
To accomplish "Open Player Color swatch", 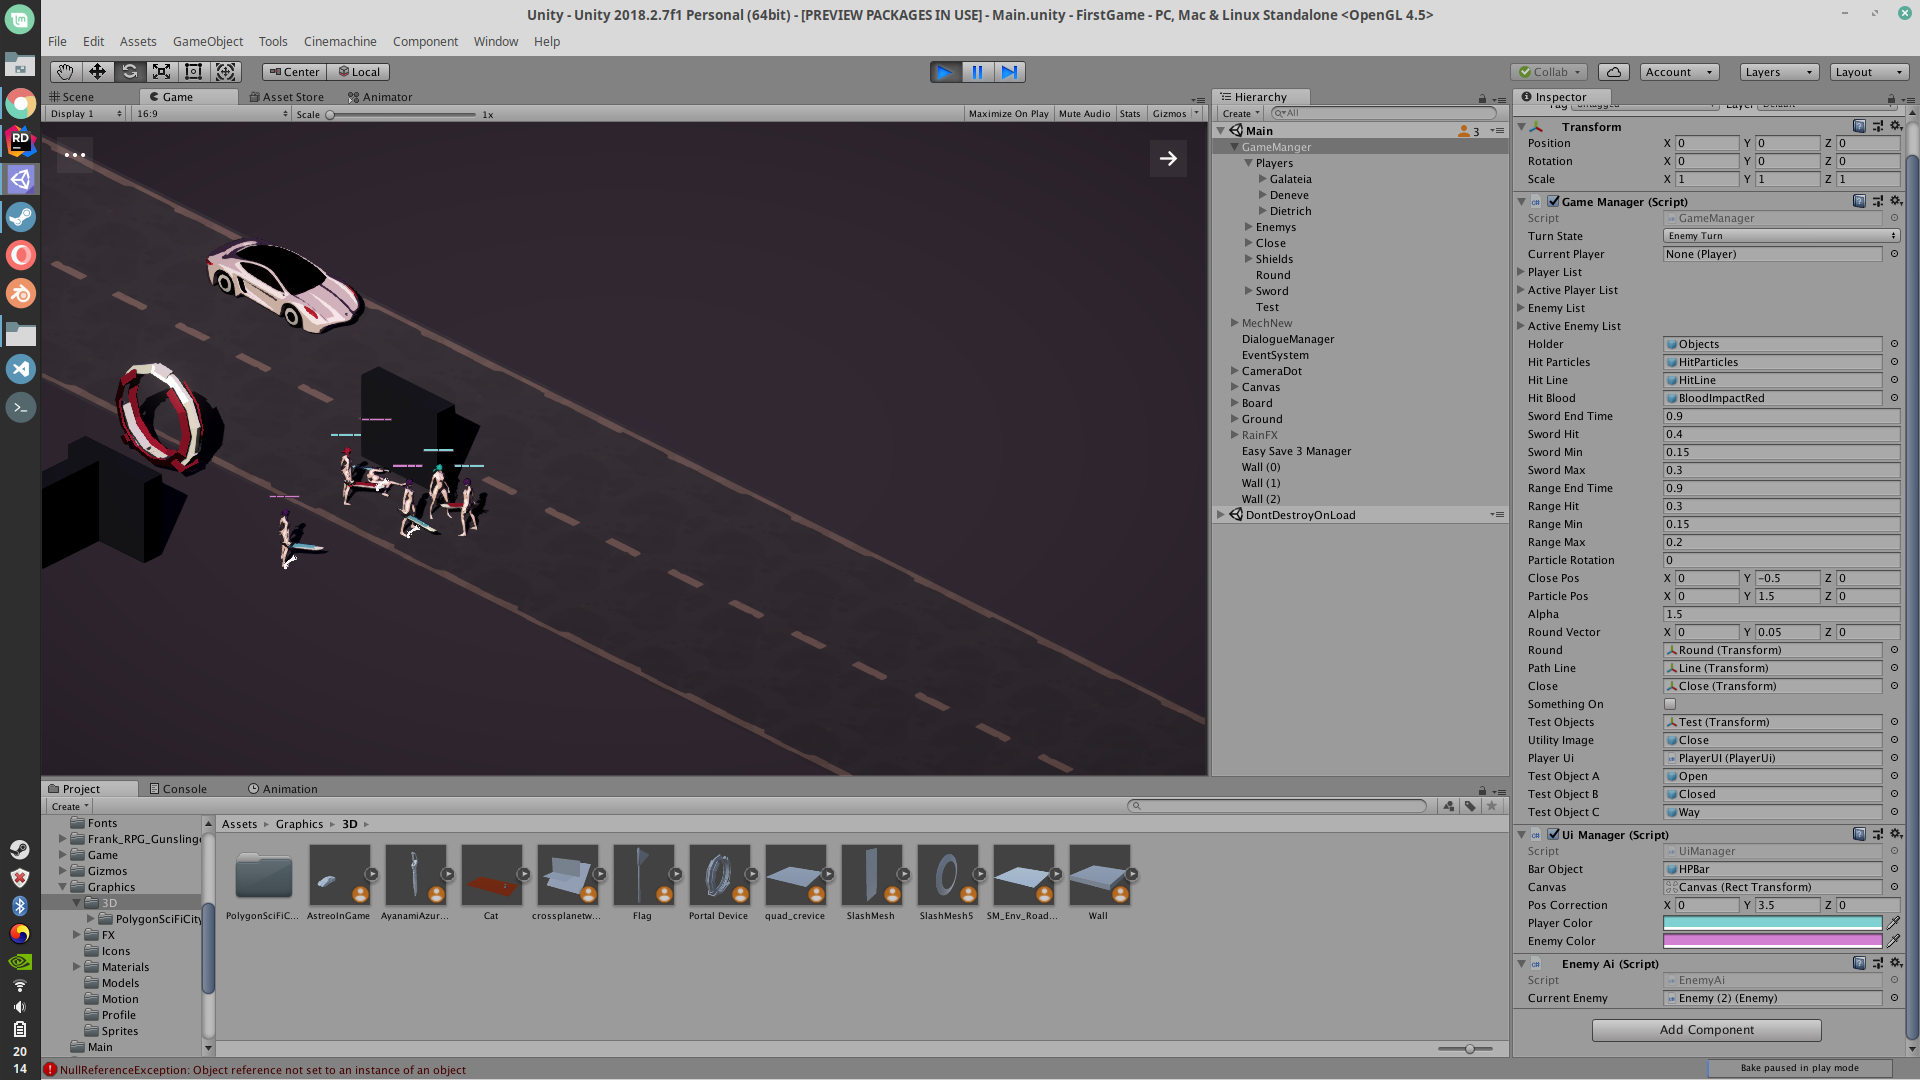I will tap(1772, 923).
